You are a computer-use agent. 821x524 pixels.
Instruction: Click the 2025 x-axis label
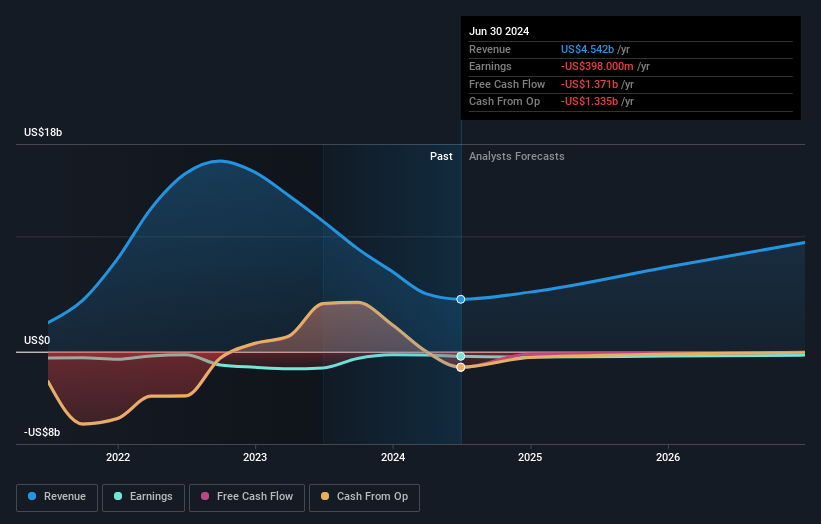[x=530, y=458]
